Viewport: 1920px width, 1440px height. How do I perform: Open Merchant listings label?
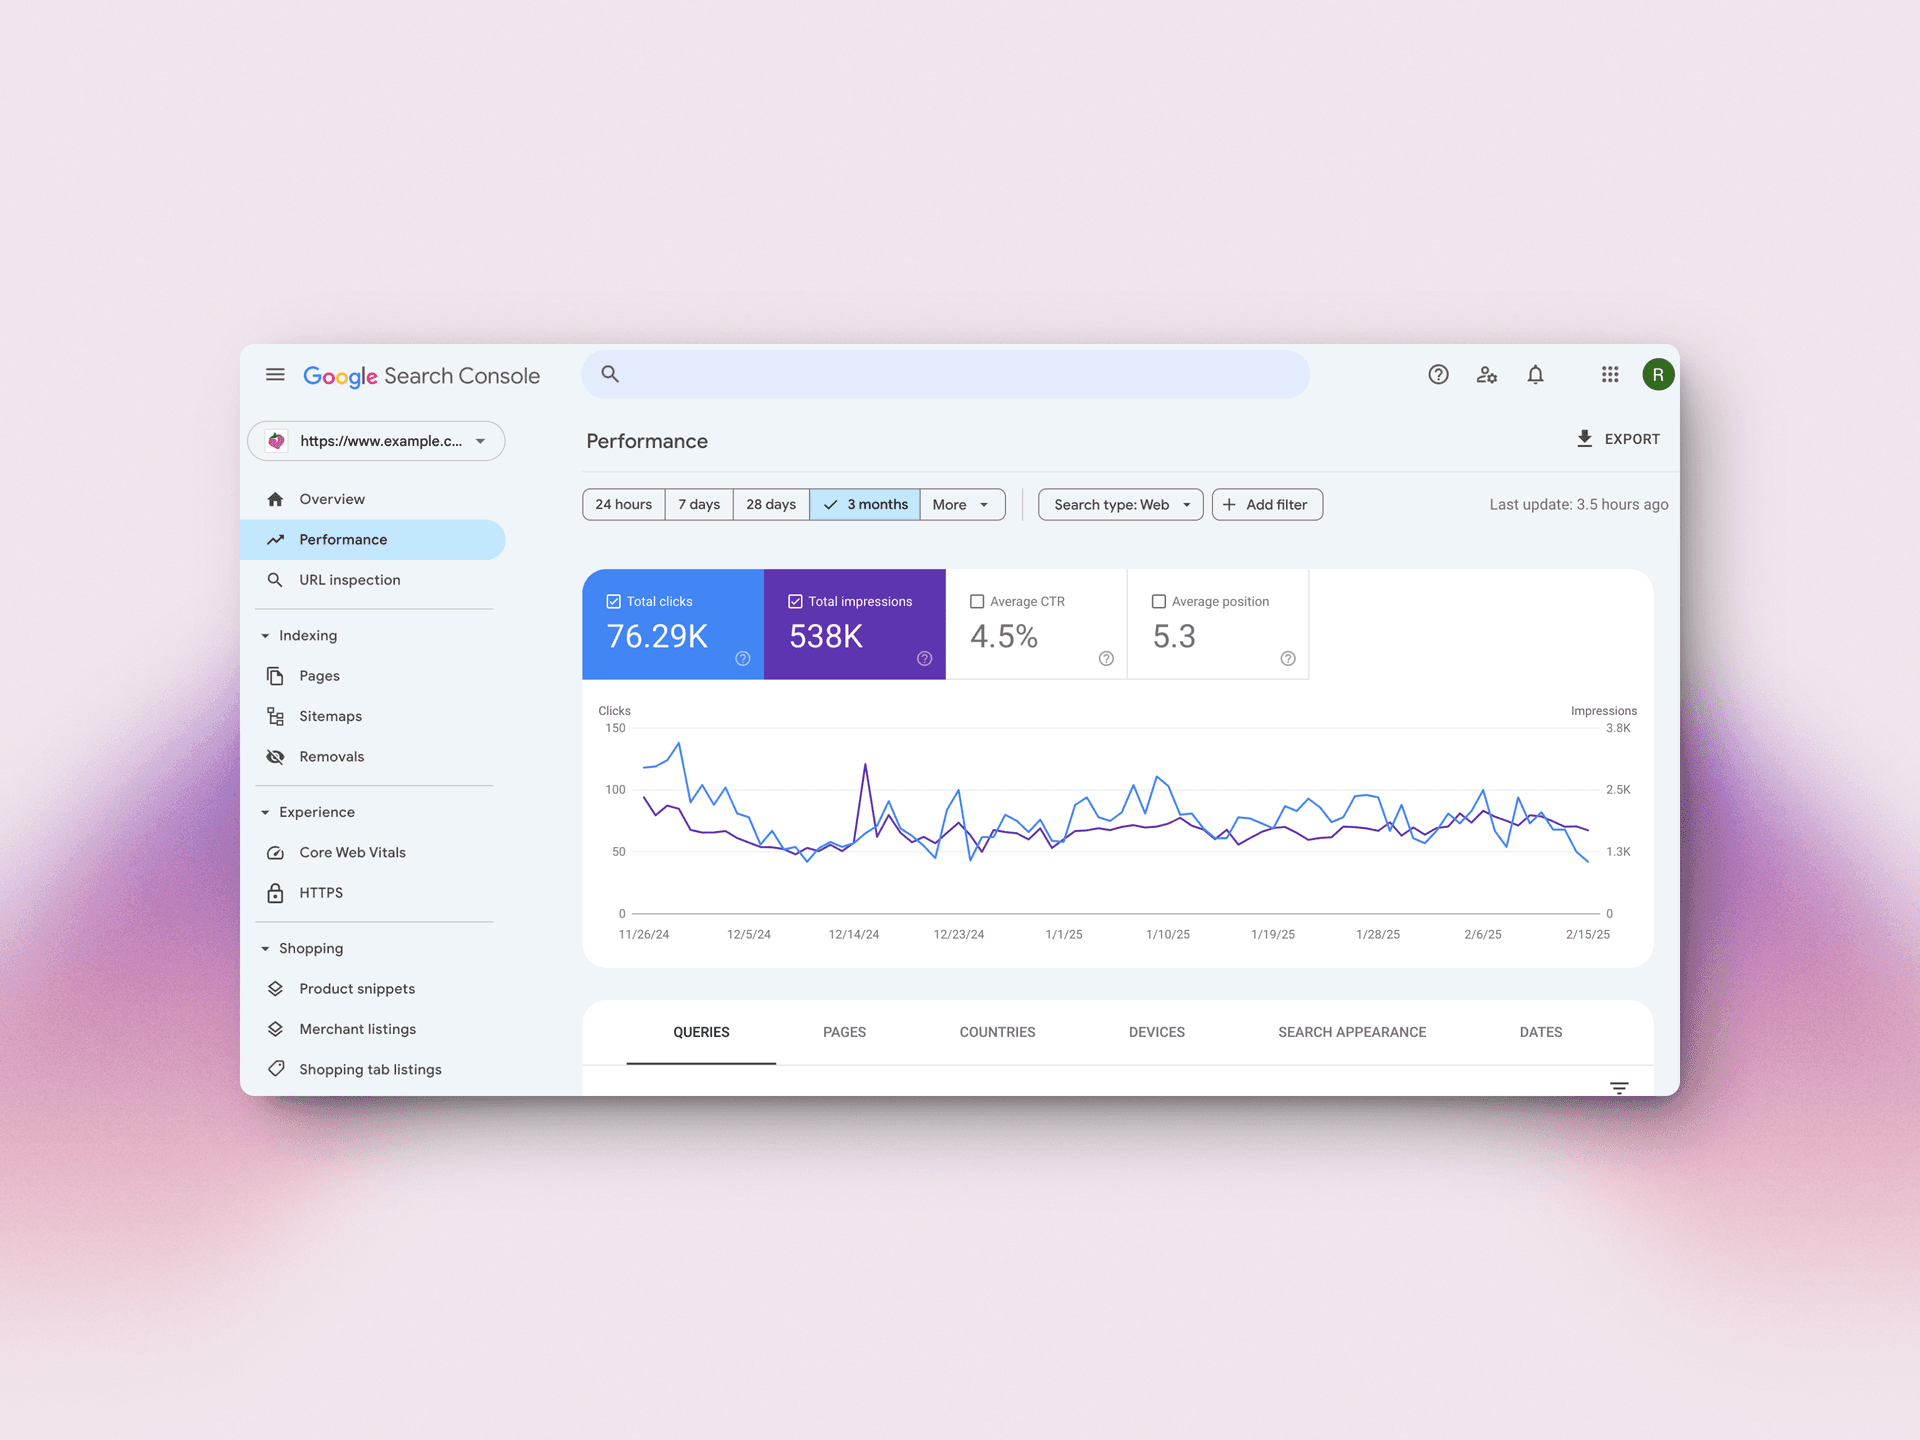pos(358,1029)
